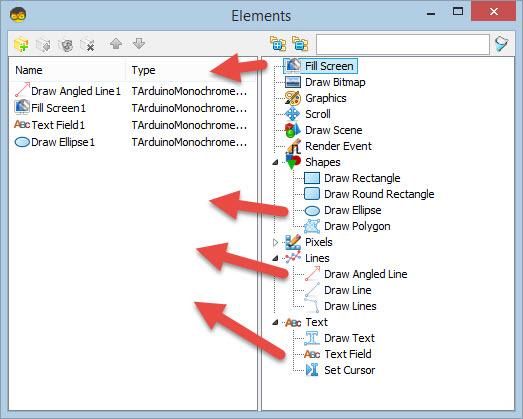Expand the Pixels tree group
Image resolution: width=523 pixels, height=419 pixels.
(275, 242)
